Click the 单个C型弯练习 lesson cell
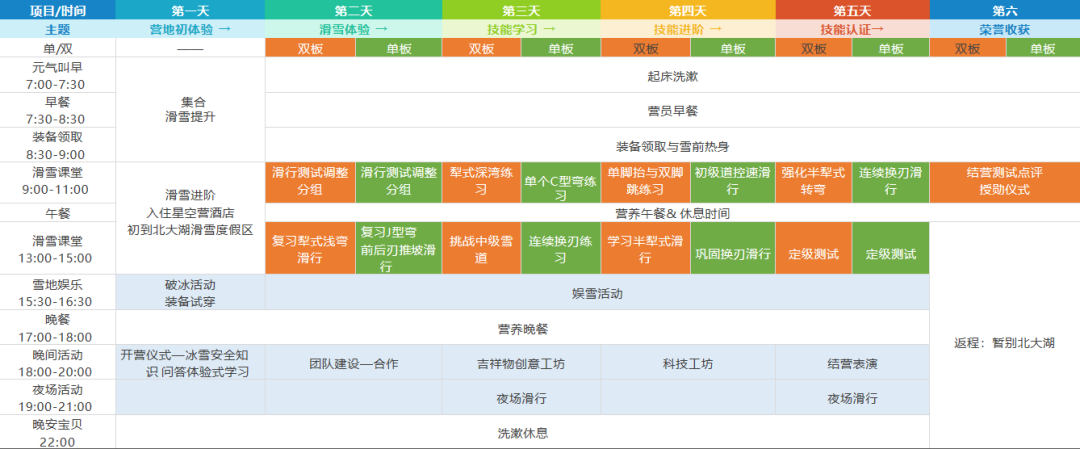 pos(560,182)
